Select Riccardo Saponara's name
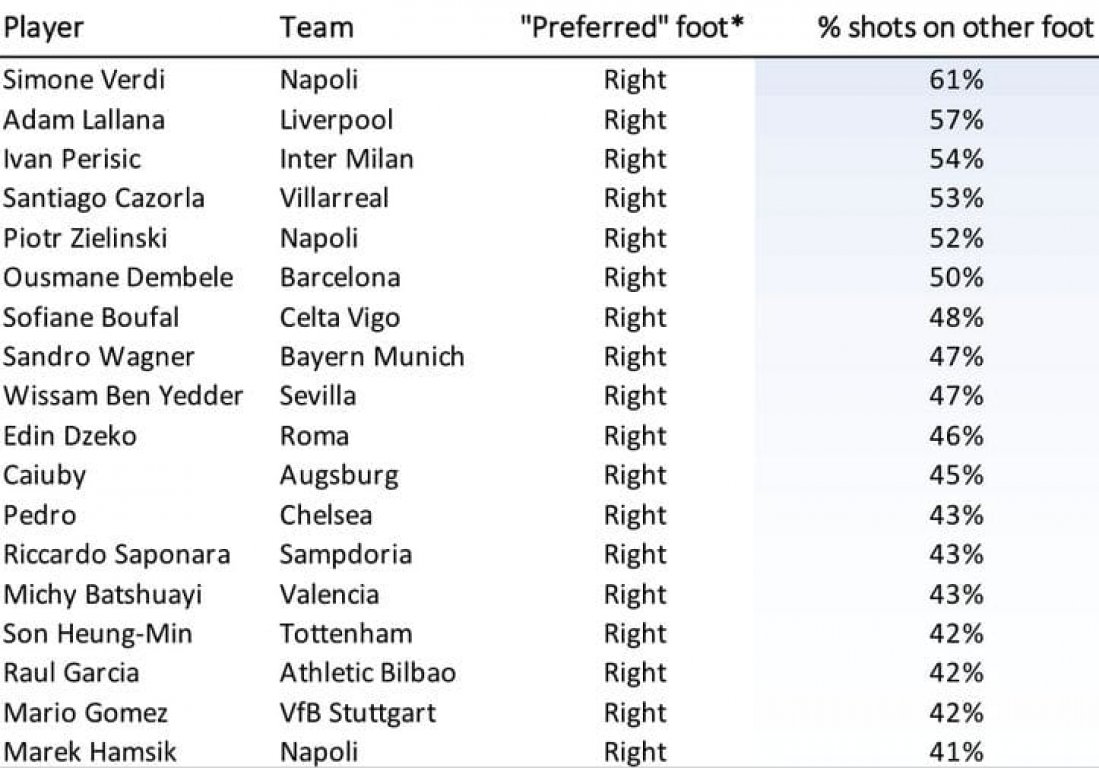 point(116,554)
